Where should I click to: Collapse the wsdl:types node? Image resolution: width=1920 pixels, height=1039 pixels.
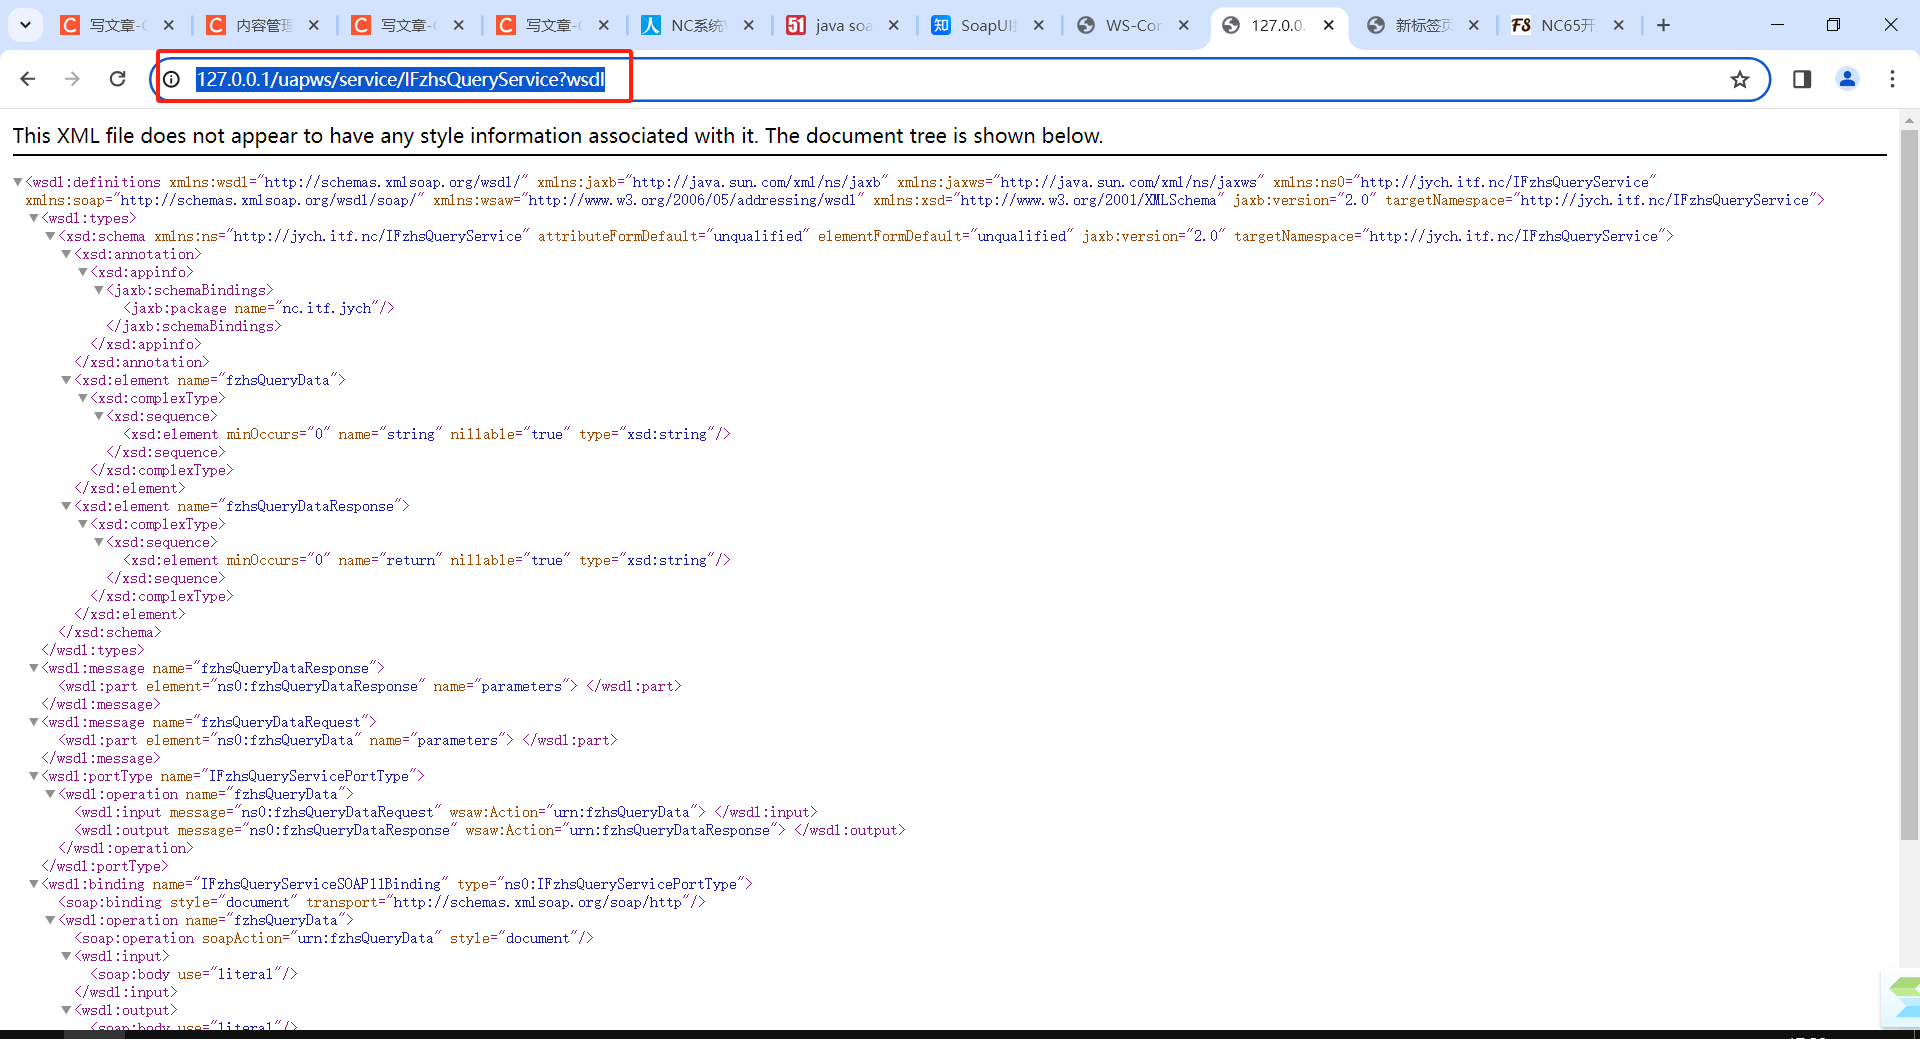pos(34,218)
